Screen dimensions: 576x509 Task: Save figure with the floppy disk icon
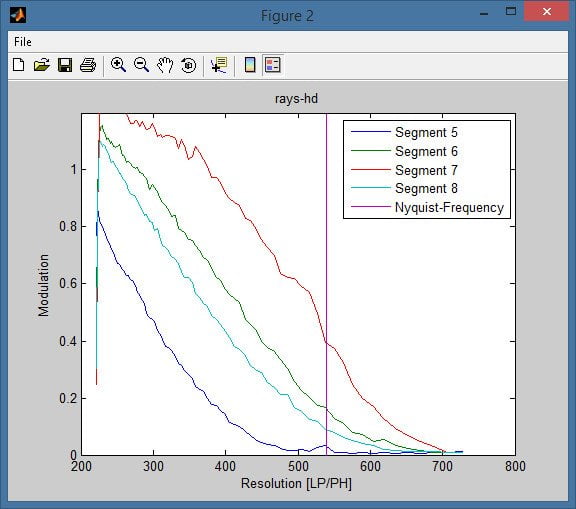coord(65,65)
